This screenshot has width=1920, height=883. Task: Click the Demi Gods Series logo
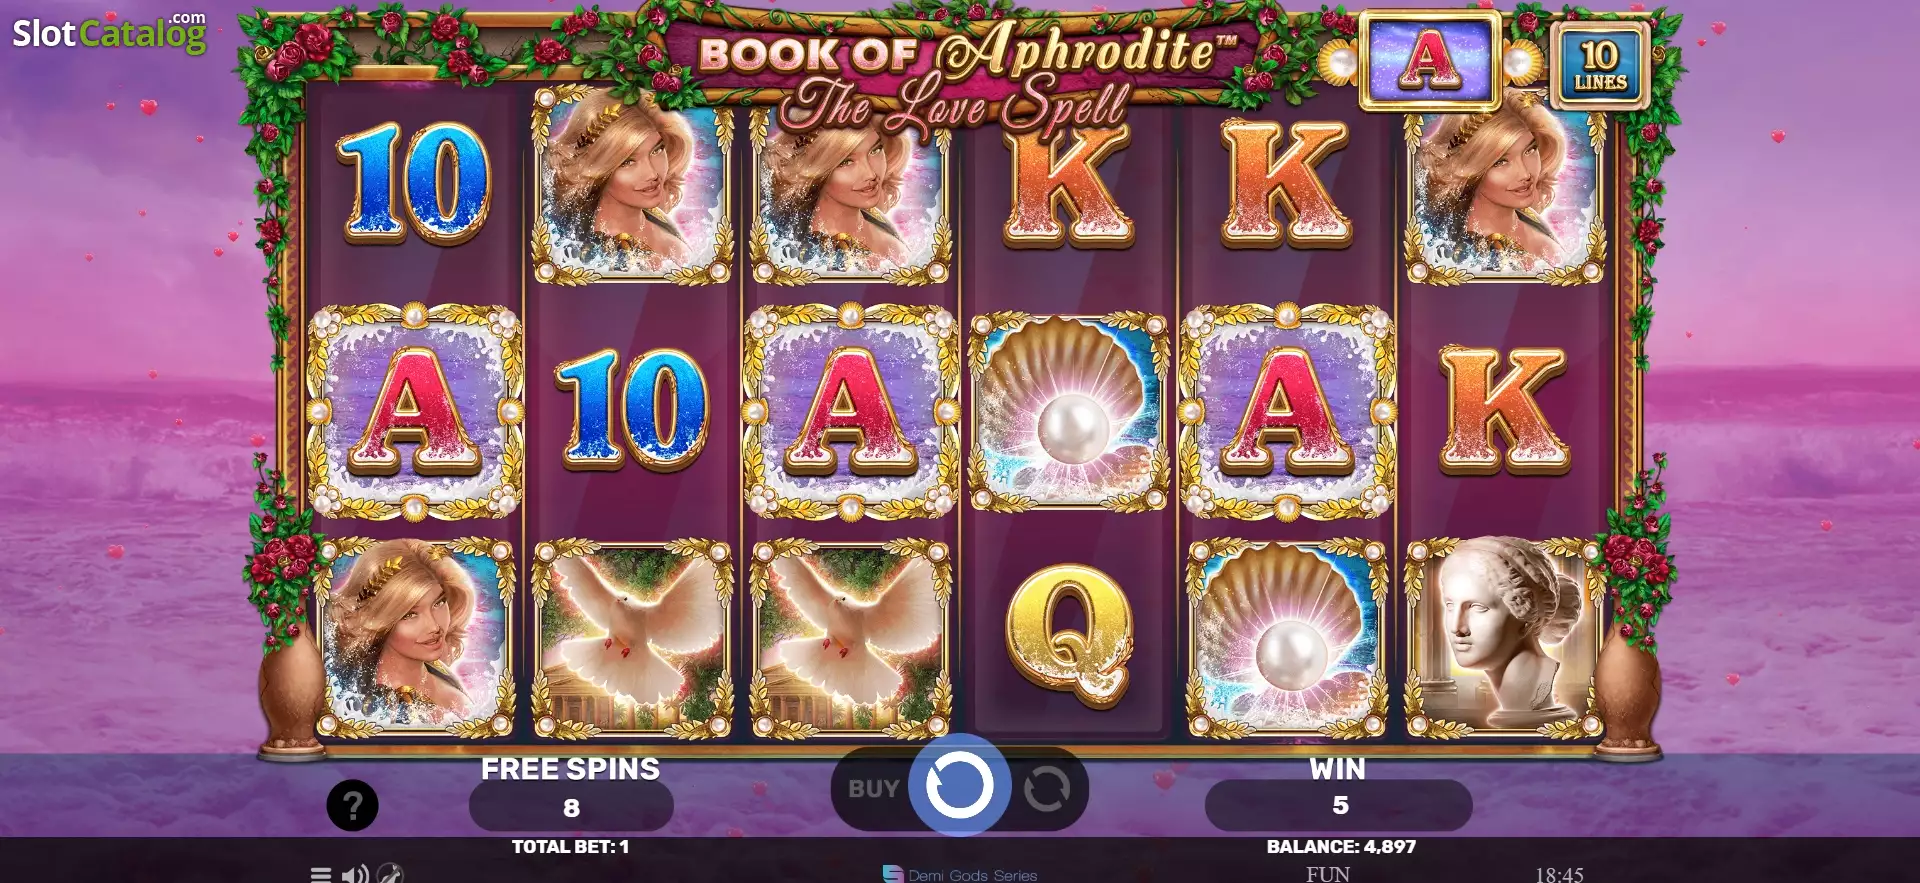960,874
